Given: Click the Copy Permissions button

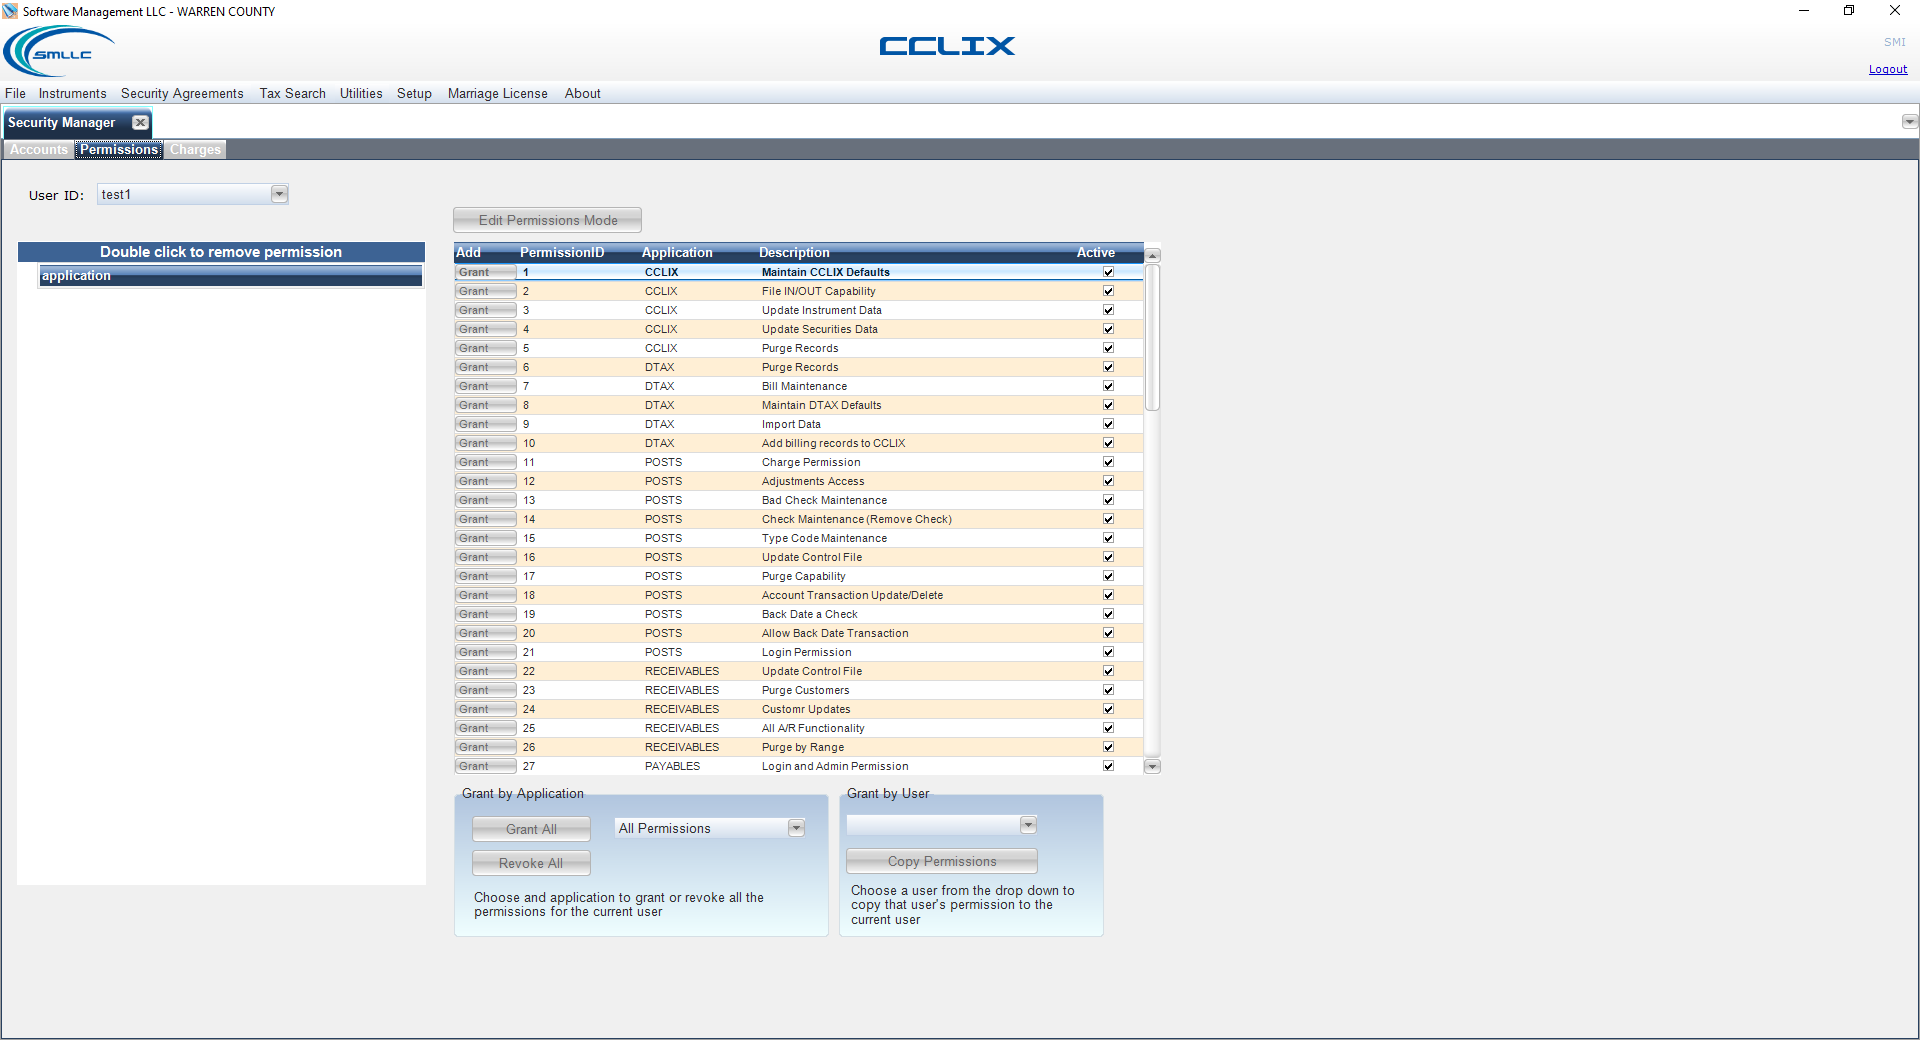Looking at the screenshot, I should tap(942, 861).
